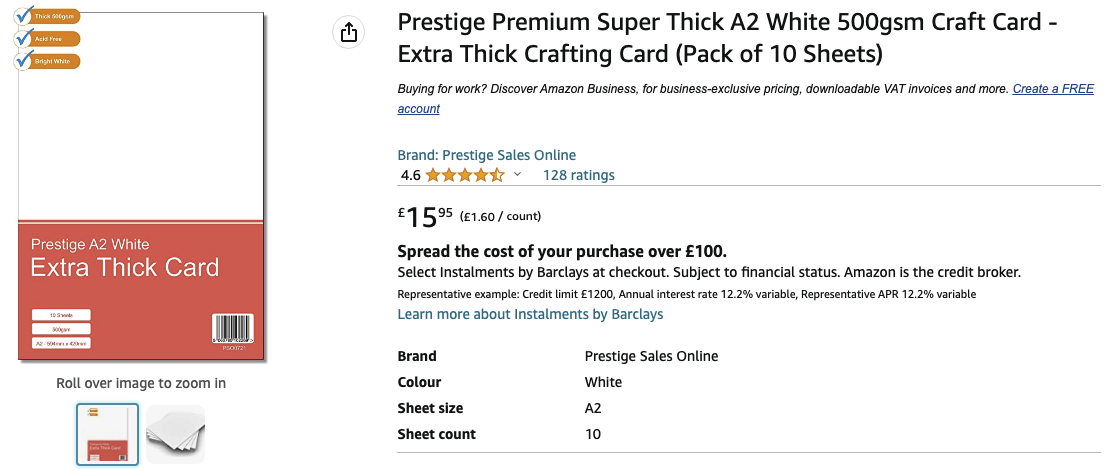The width and height of the screenshot is (1113, 470).
Task: Click the Roll over image to zoom in text
Action: [x=141, y=383]
